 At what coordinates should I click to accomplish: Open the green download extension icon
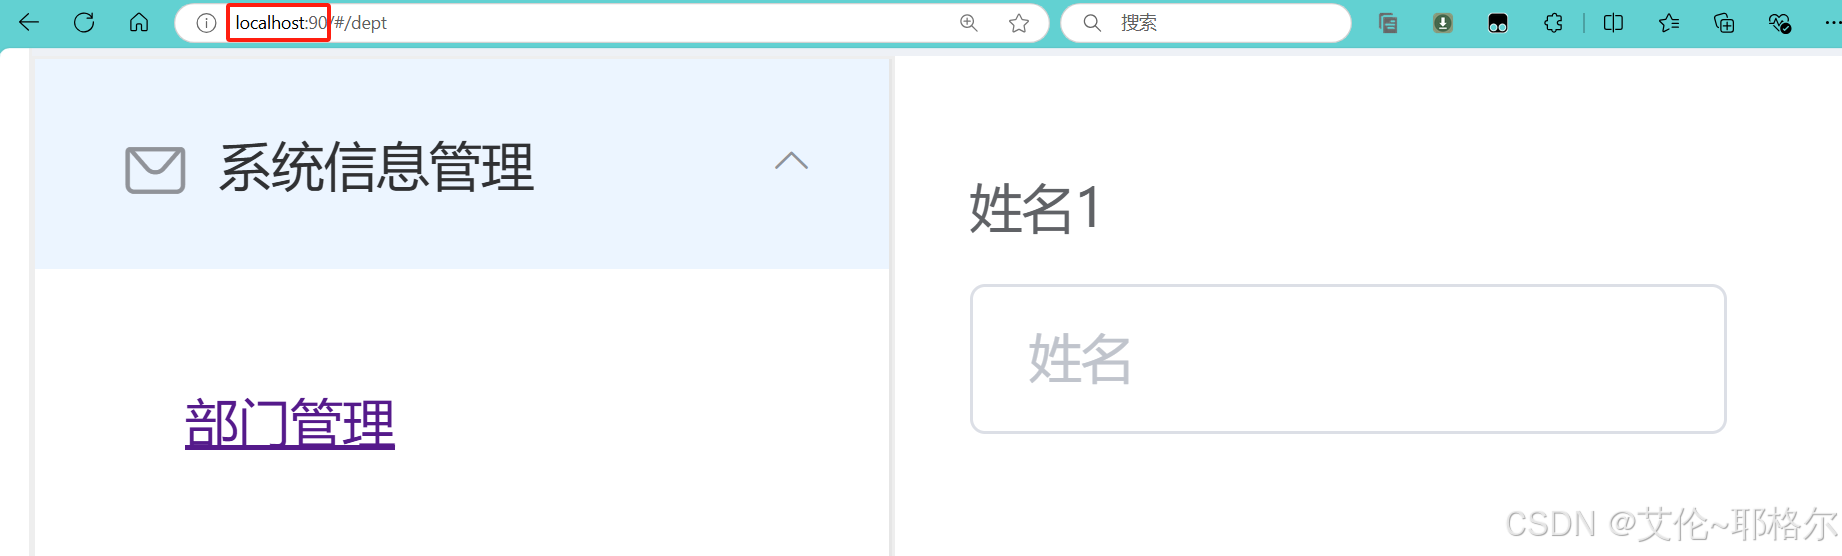(x=1443, y=23)
